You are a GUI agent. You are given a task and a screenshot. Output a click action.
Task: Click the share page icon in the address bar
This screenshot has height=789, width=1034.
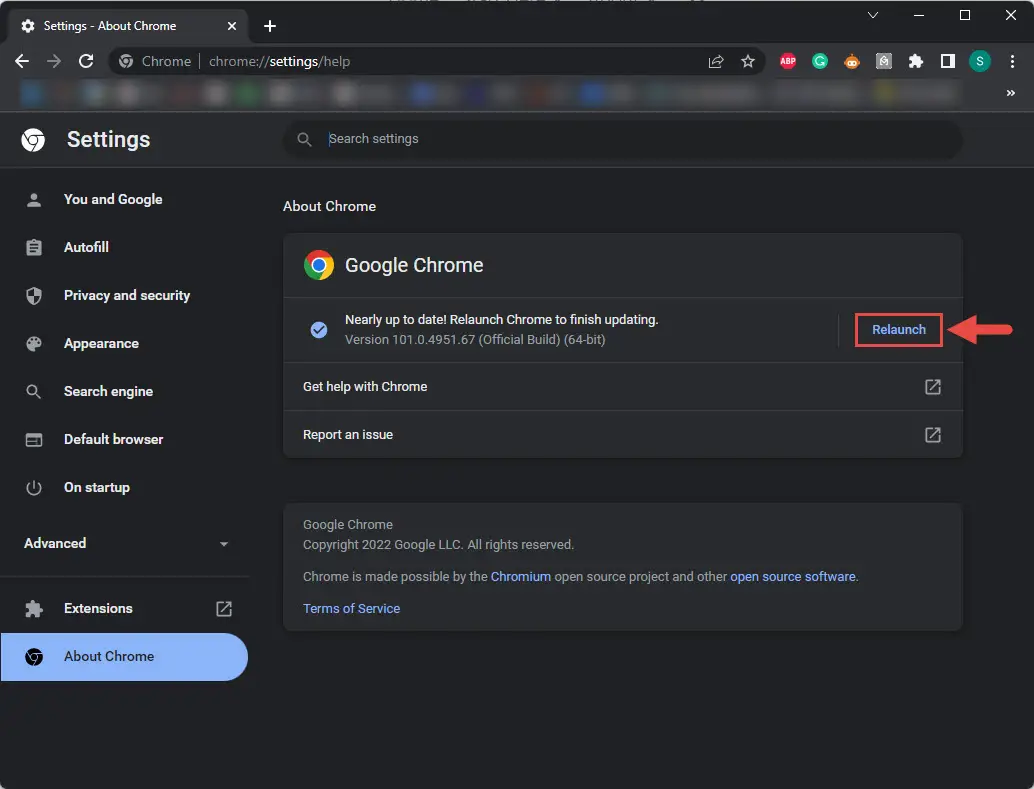(x=715, y=61)
